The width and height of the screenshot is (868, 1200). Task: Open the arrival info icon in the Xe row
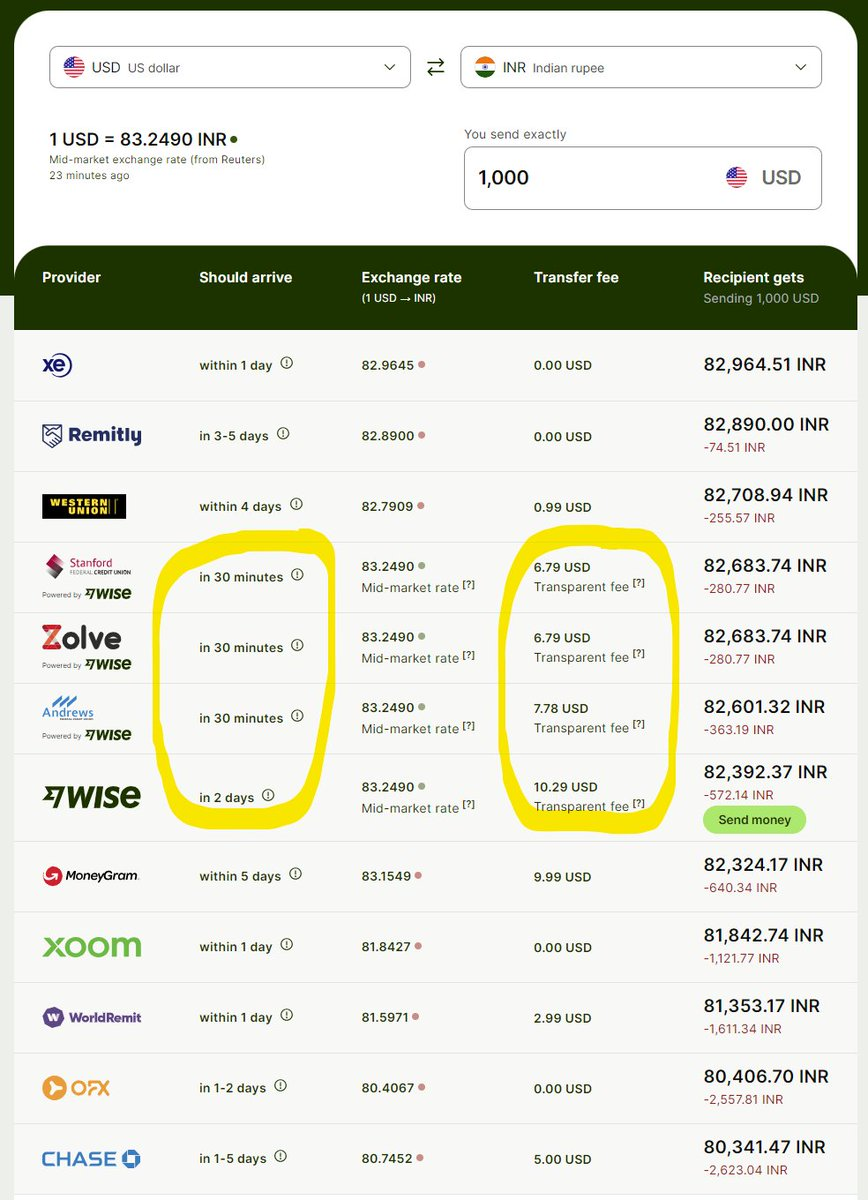(x=286, y=364)
